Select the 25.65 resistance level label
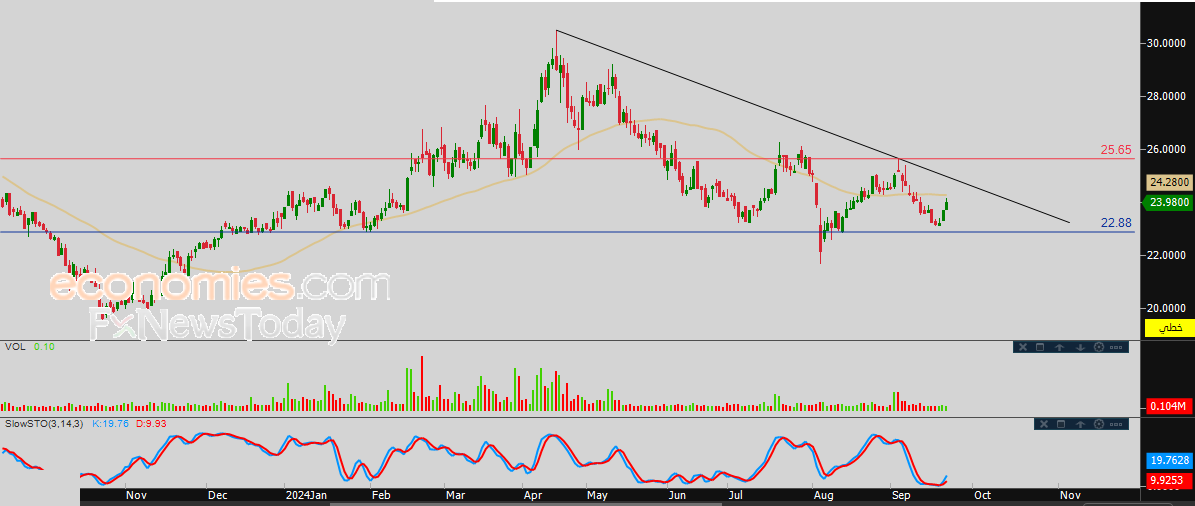This screenshot has width=1195, height=506. point(1117,150)
